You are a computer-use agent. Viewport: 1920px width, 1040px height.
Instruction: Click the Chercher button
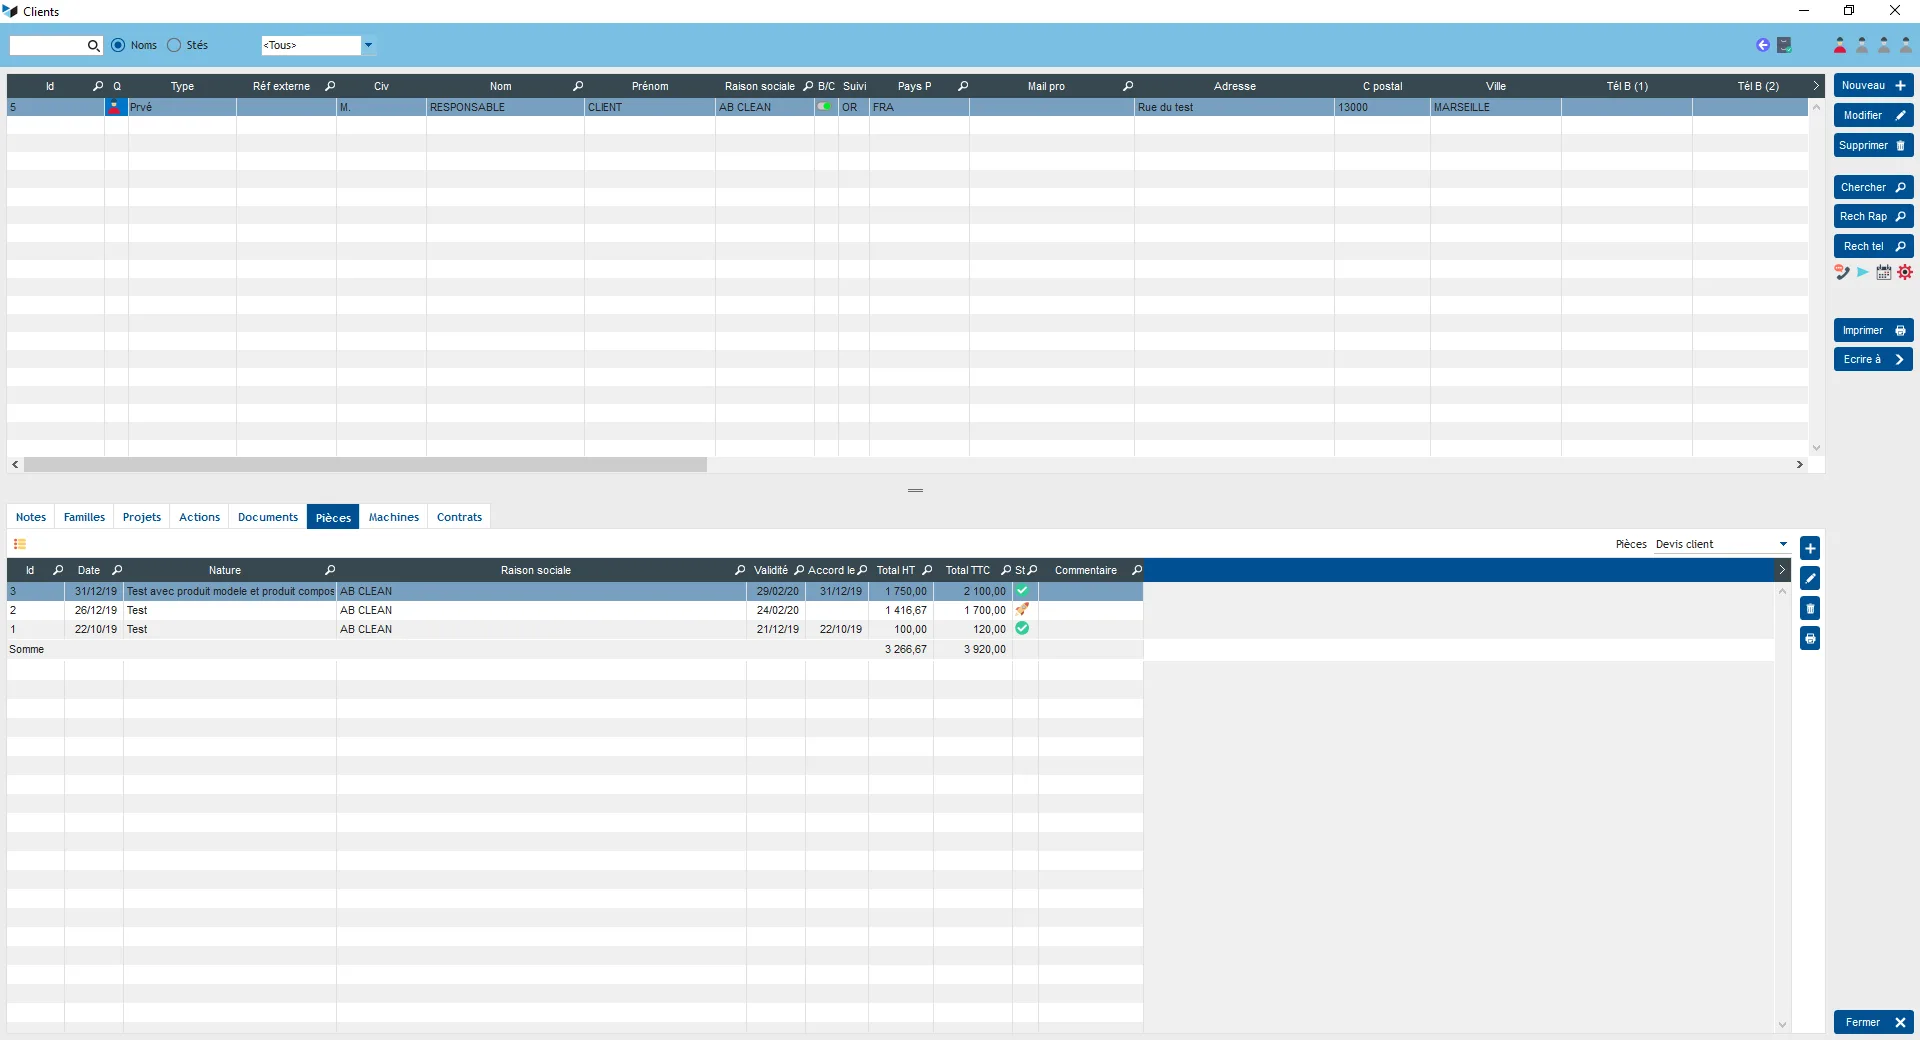click(1874, 188)
